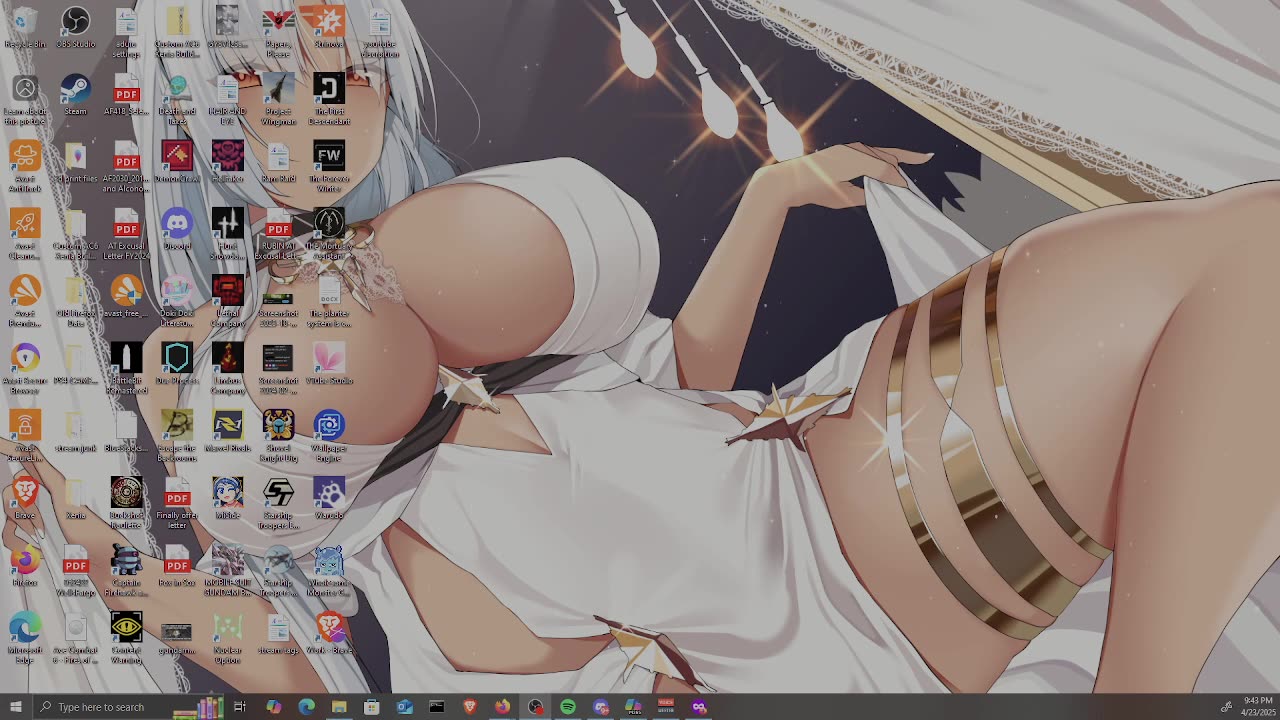1280x720 pixels.
Task: Open OBS Studio from the taskbar
Action: (x=535, y=707)
